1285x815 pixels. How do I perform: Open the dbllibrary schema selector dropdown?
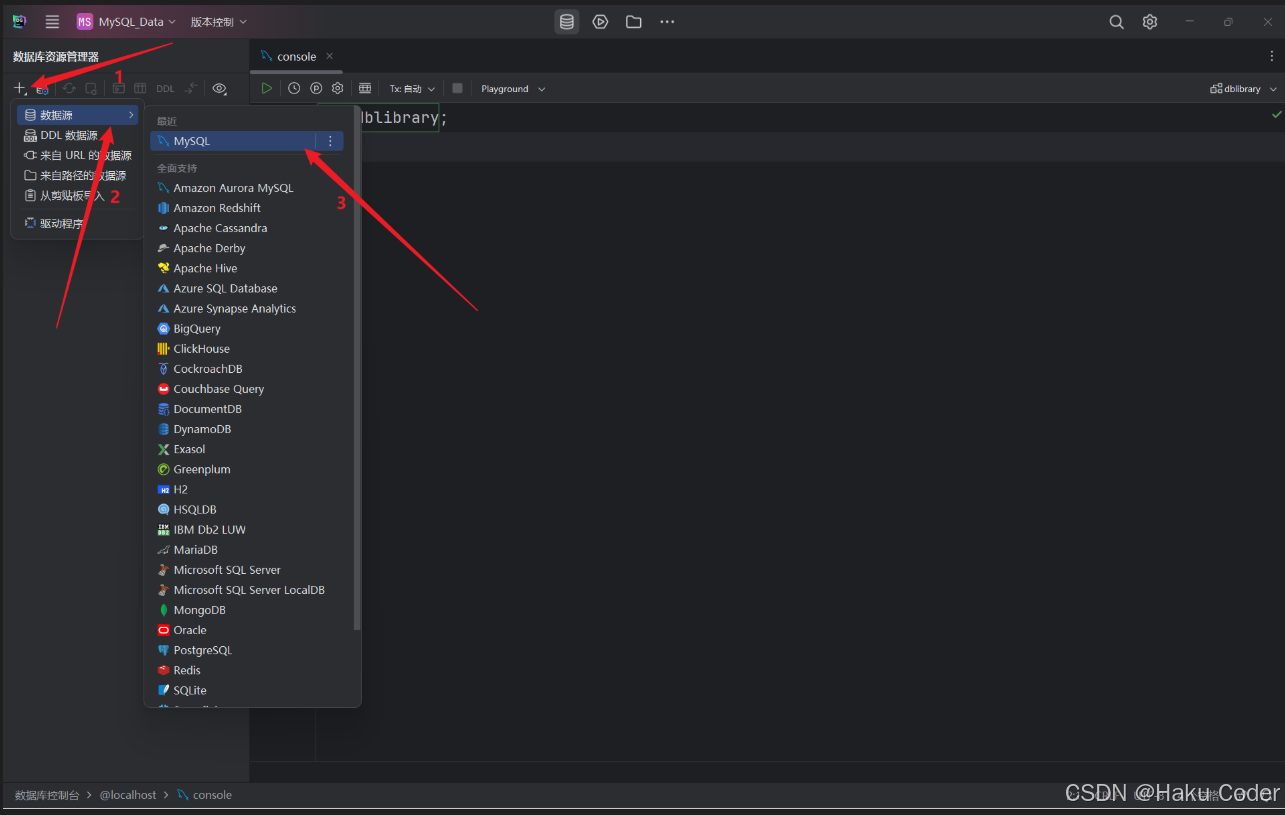coord(1243,89)
